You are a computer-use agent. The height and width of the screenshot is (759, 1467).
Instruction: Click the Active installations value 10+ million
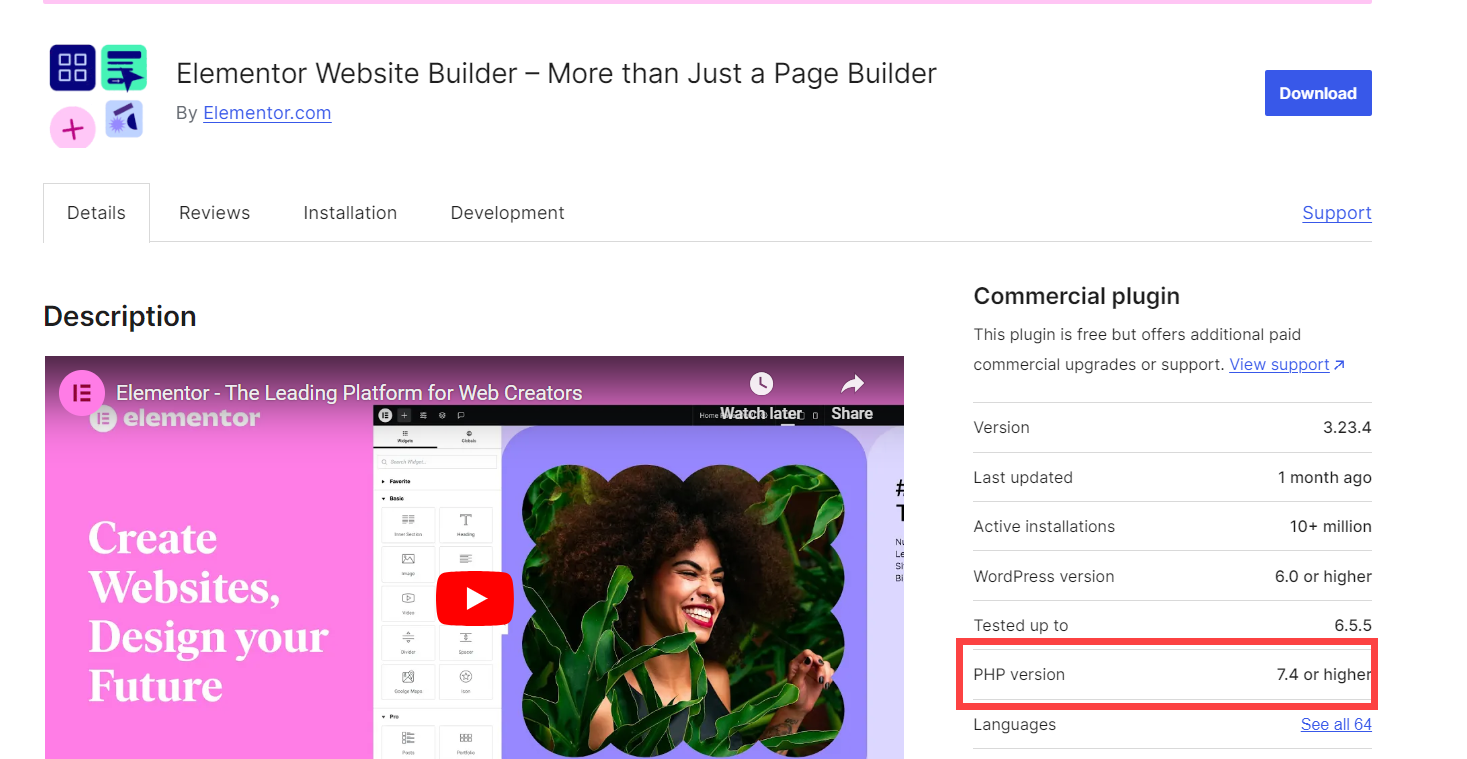coord(1330,527)
